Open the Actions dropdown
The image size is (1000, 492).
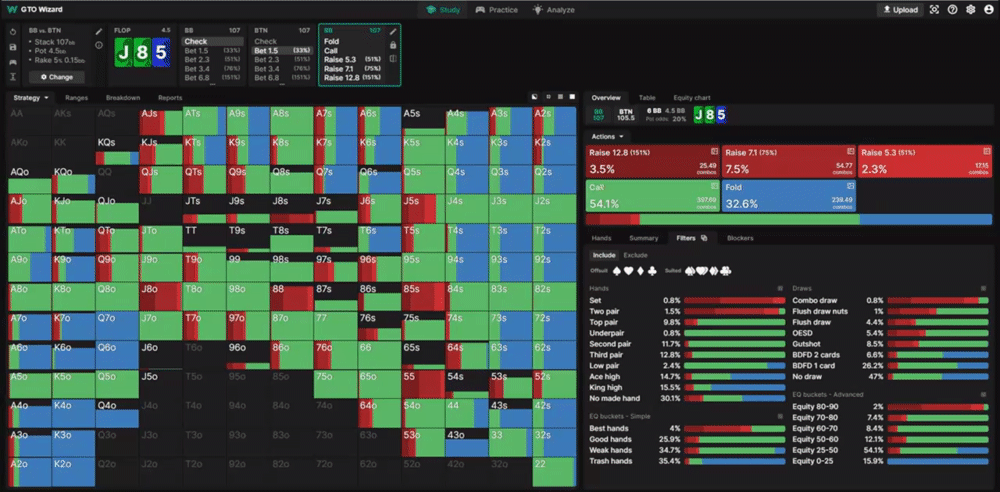[607, 137]
